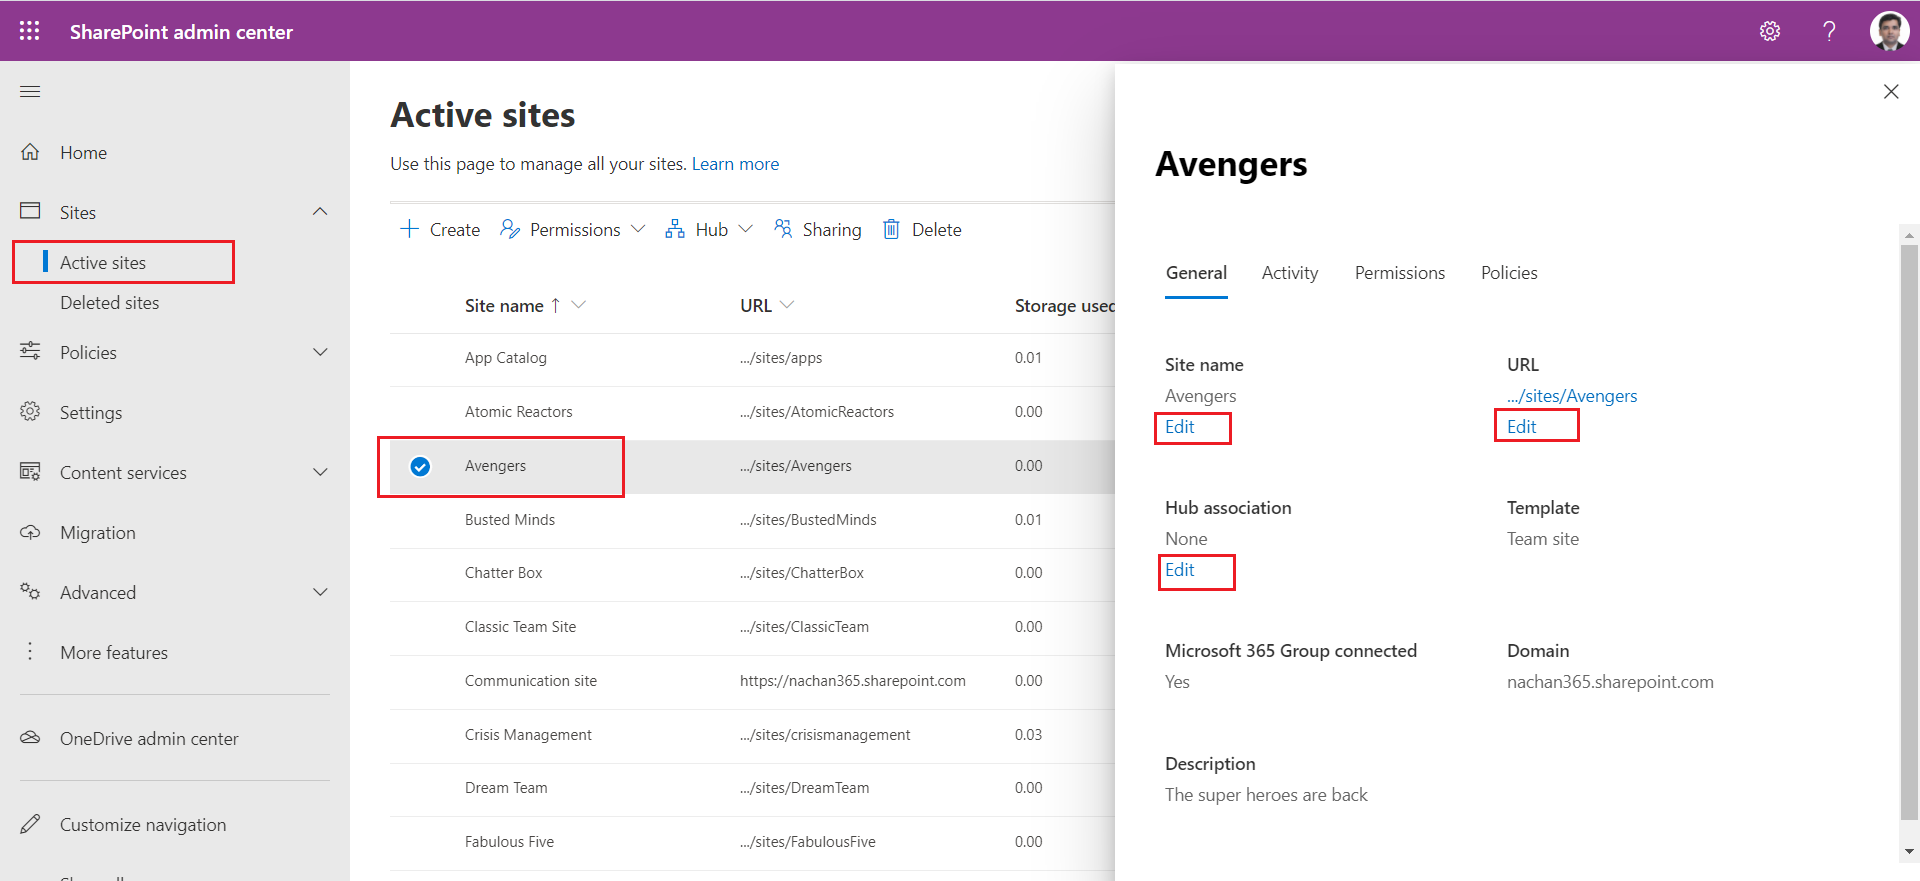The height and width of the screenshot is (881, 1920).
Task: Open the settings gear in header
Action: tap(1769, 31)
